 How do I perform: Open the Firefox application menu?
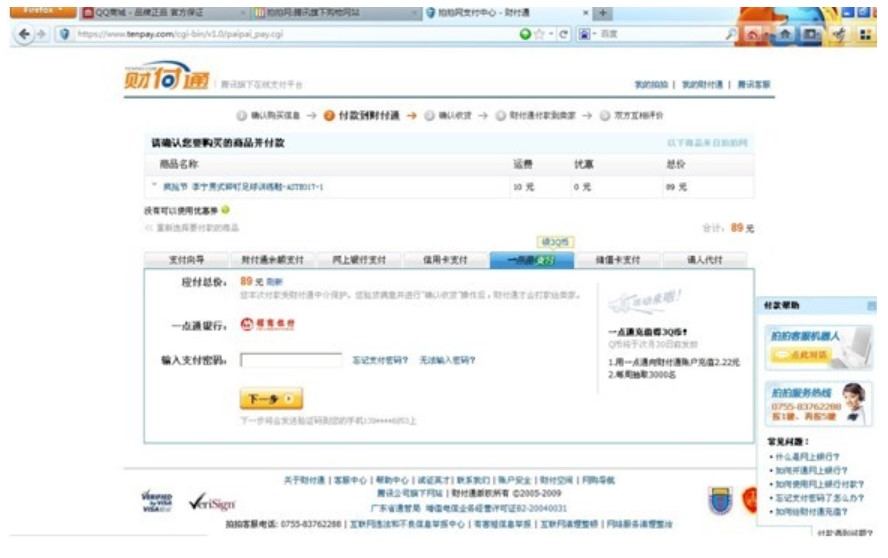click(x=42, y=11)
